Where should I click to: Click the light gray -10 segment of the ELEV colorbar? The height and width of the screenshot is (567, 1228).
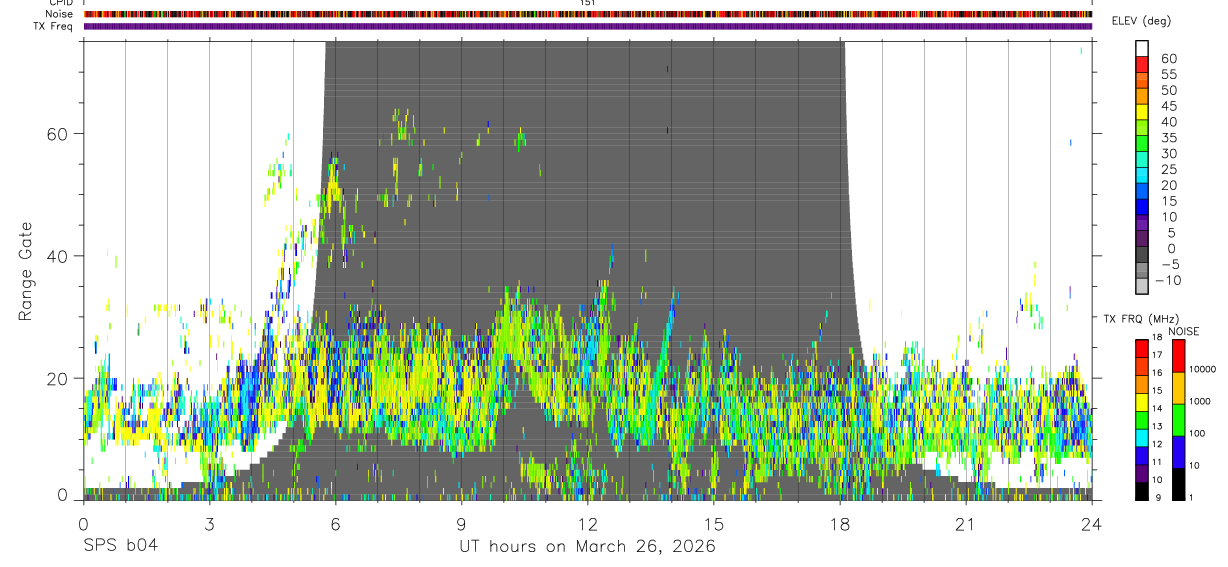coord(1143,287)
